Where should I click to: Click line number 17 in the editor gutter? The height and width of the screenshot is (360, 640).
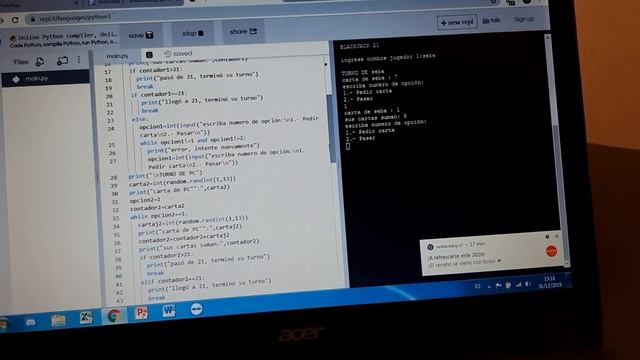point(108,72)
